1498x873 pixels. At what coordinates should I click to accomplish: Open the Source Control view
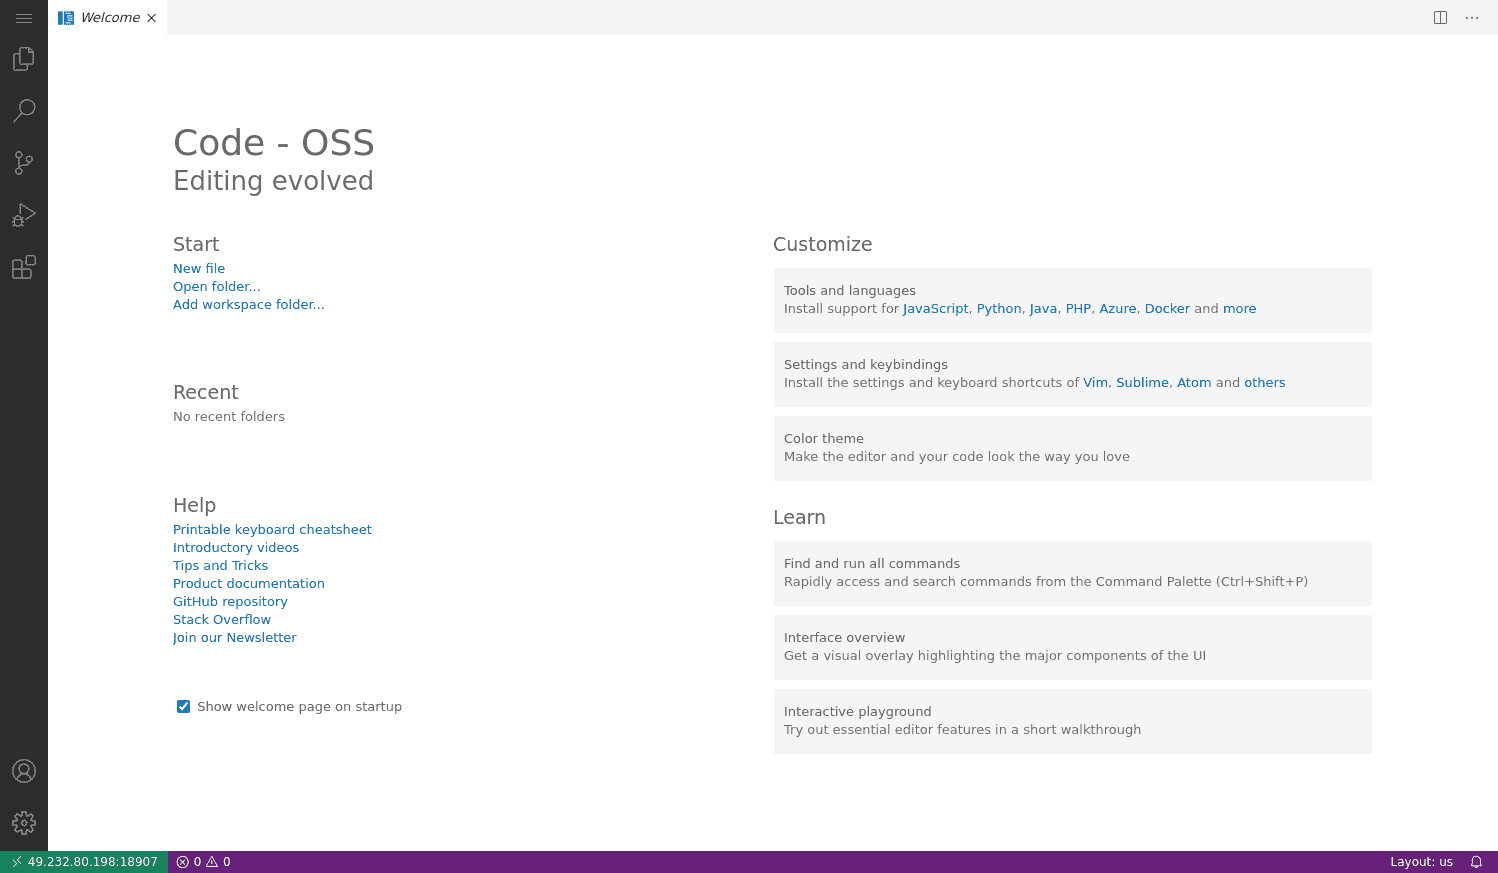tap(24, 163)
